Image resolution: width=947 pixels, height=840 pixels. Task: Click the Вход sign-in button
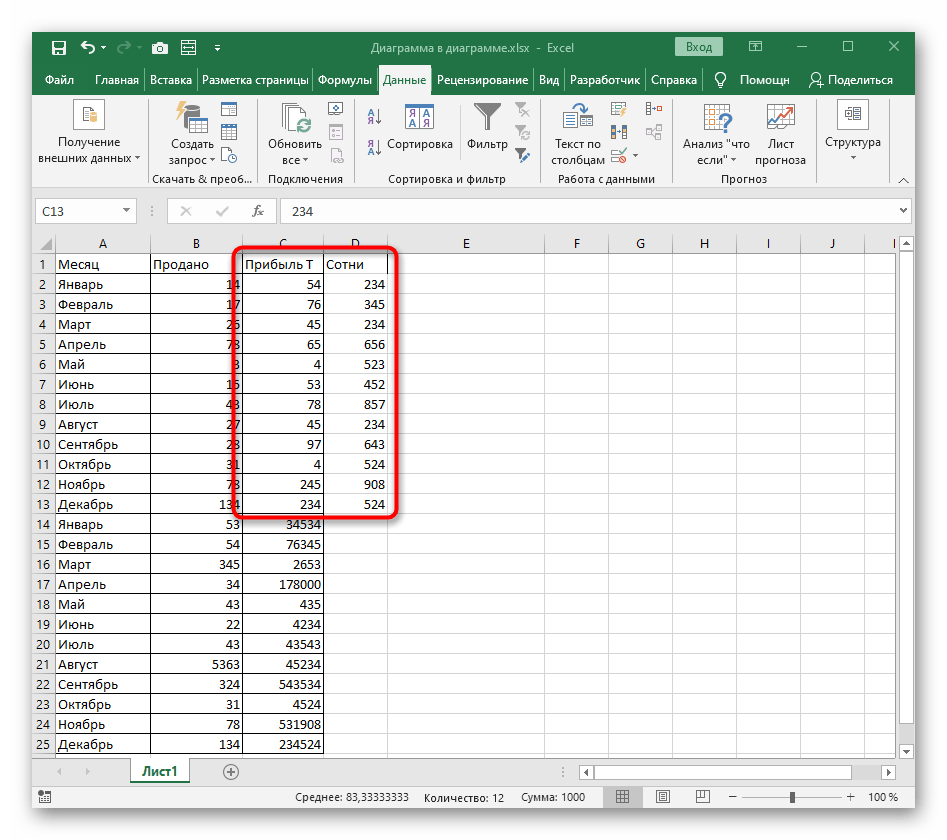pos(699,47)
